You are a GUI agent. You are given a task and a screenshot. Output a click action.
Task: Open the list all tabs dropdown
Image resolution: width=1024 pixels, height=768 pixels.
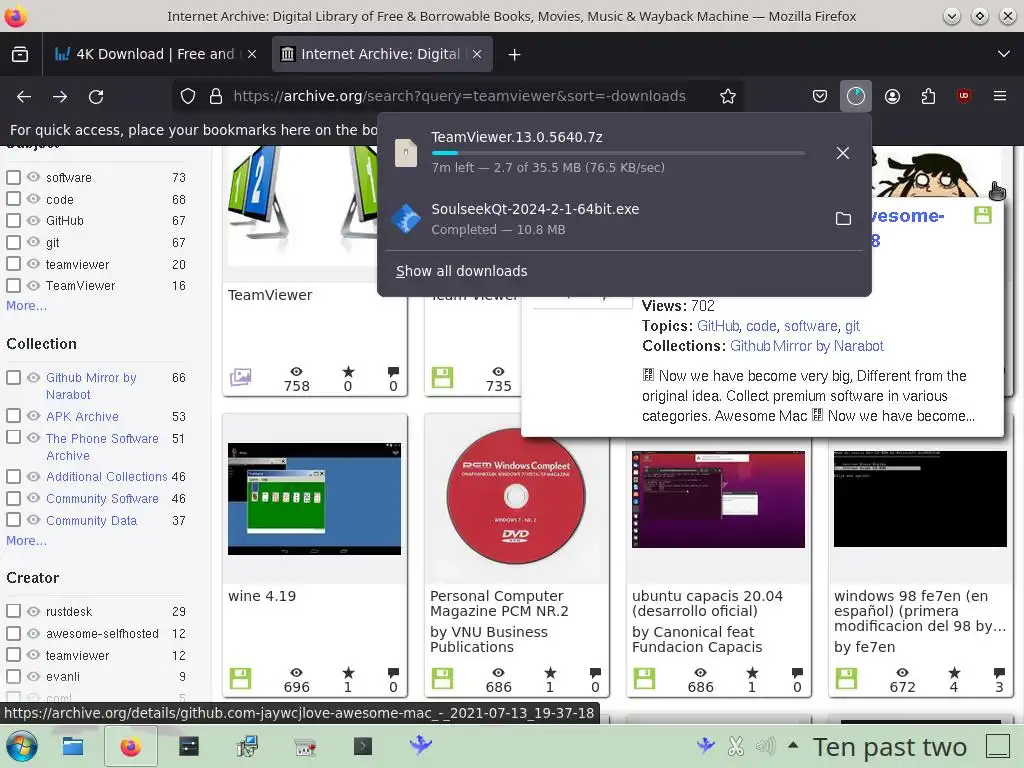(x=1004, y=54)
